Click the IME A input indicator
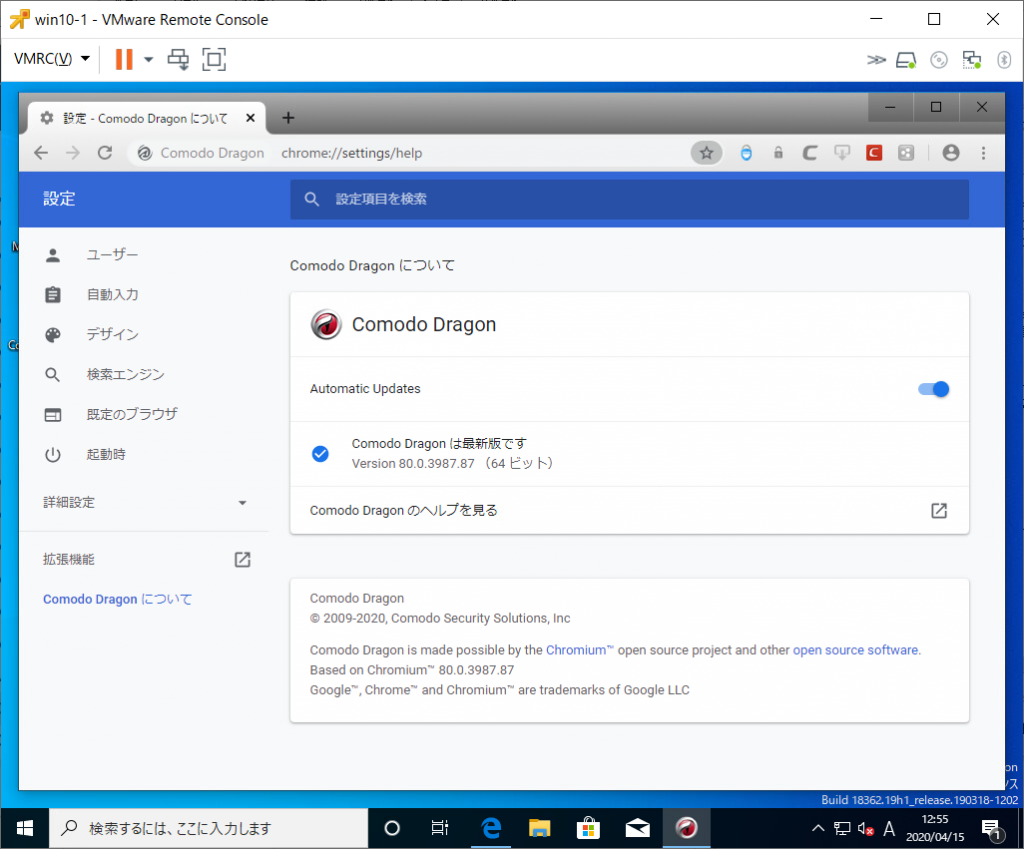 point(889,829)
